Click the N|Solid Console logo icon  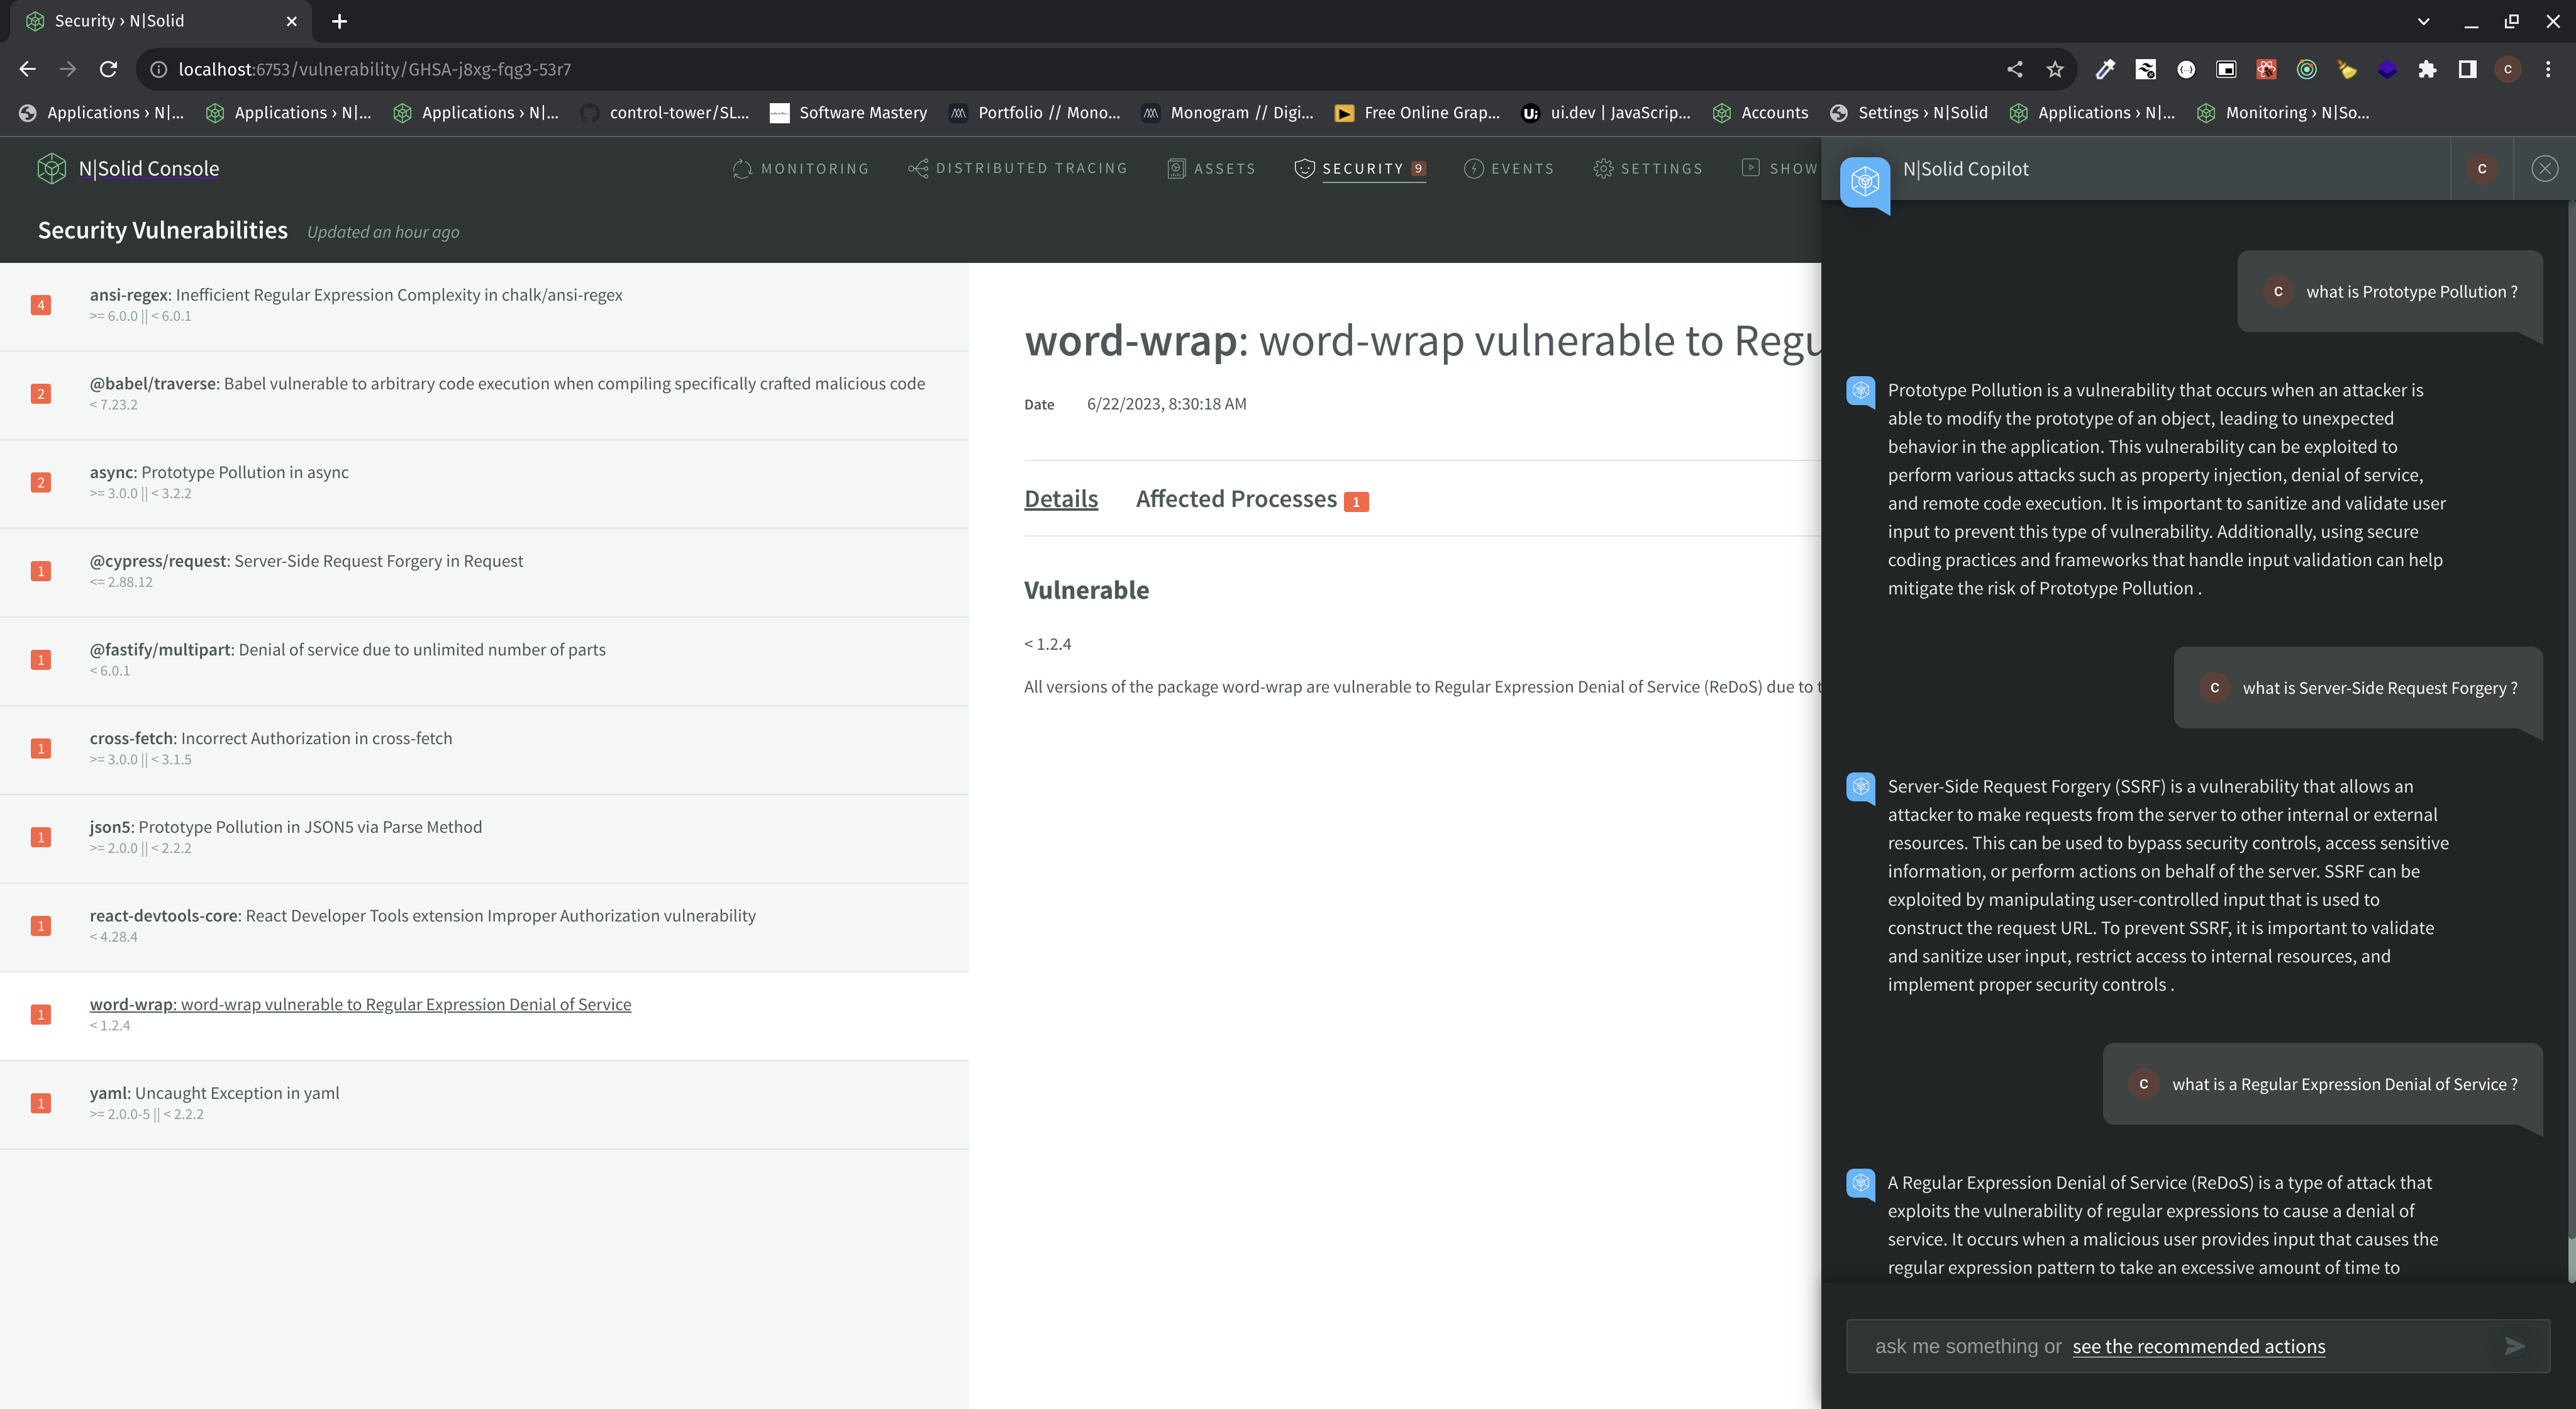tap(51, 169)
